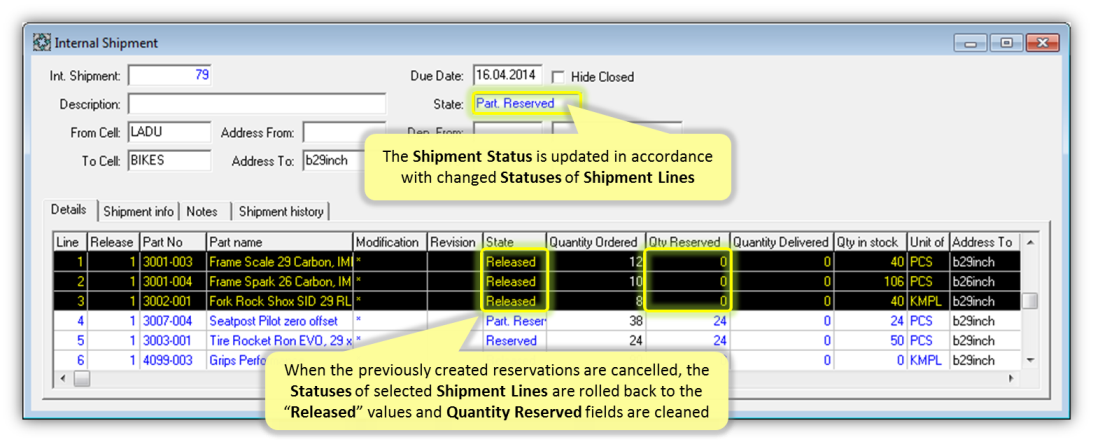This screenshot has height=442, width=1093.
Task: Open the Shipment history tab
Action: [280, 211]
